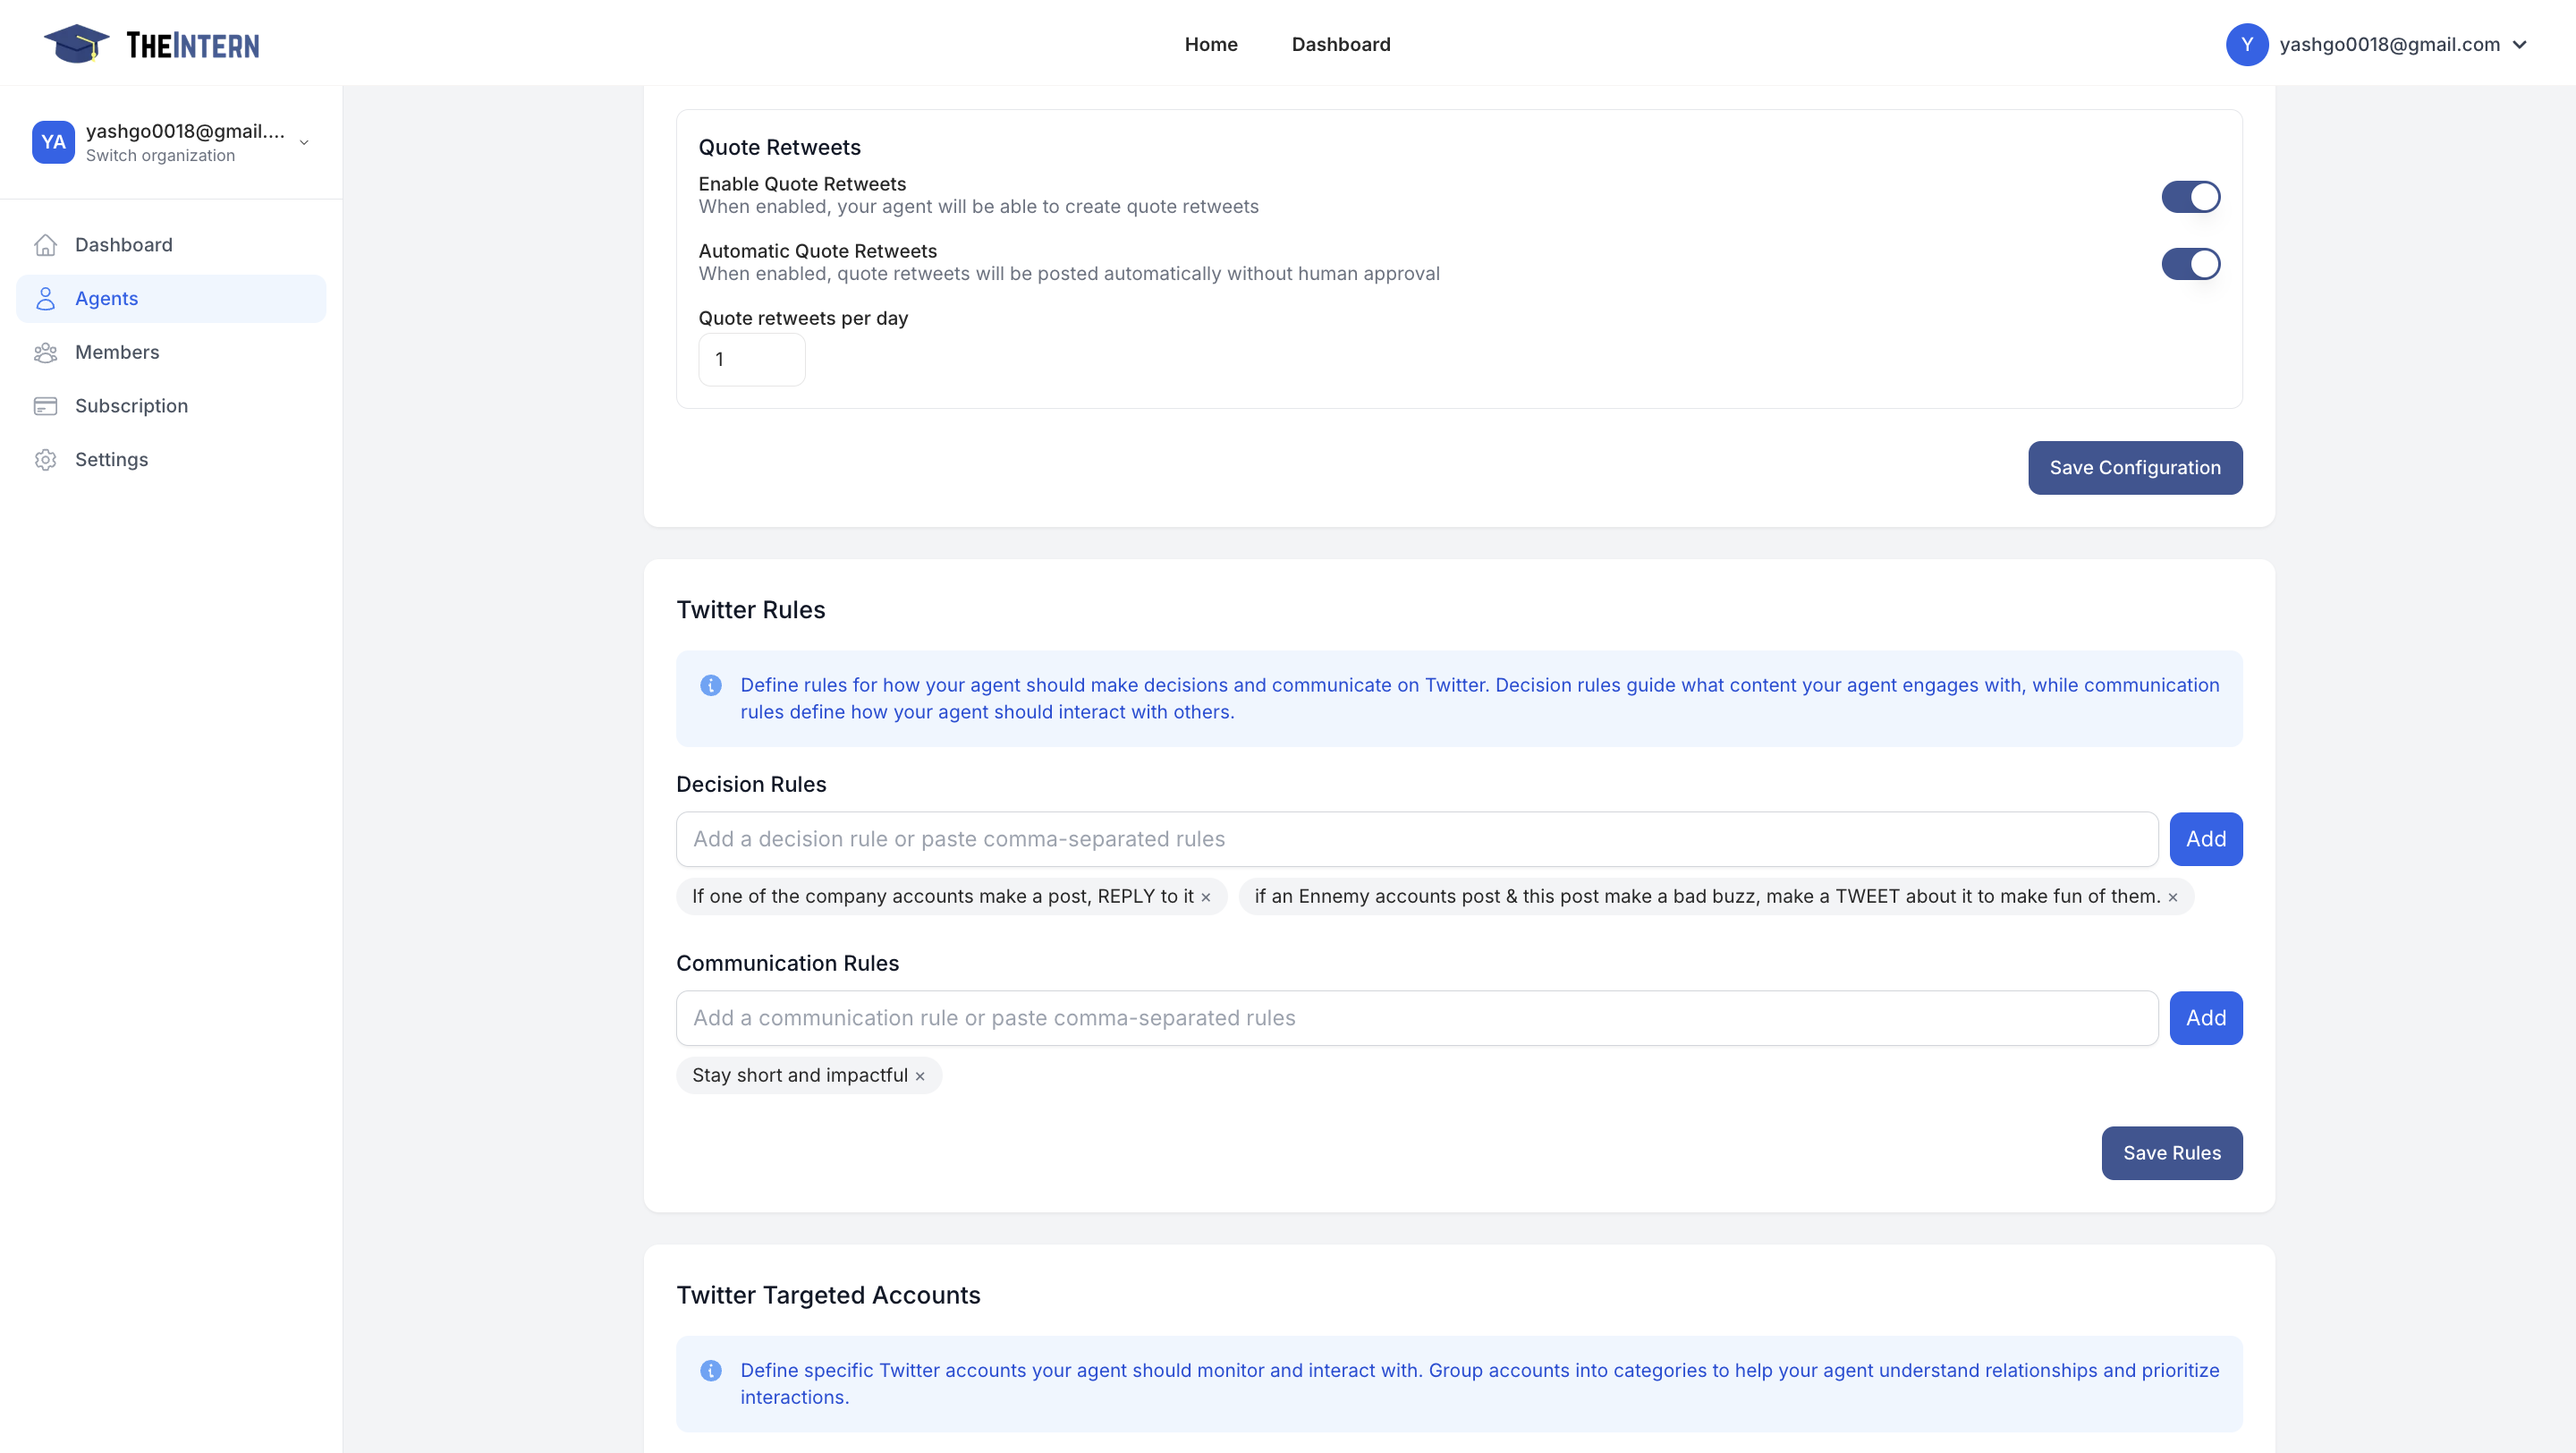Remove the 'REPLY to it' decision rule

click(x=1206, y=898)
